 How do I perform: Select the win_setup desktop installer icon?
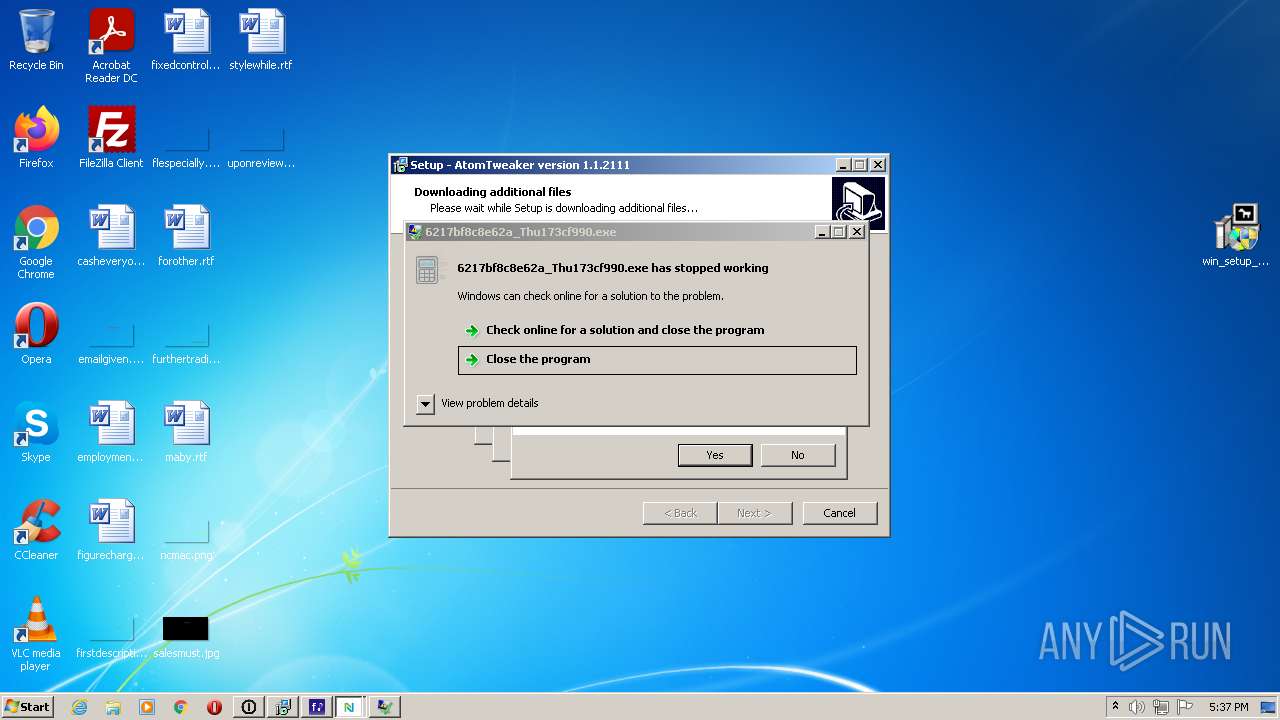point(1235,236)
